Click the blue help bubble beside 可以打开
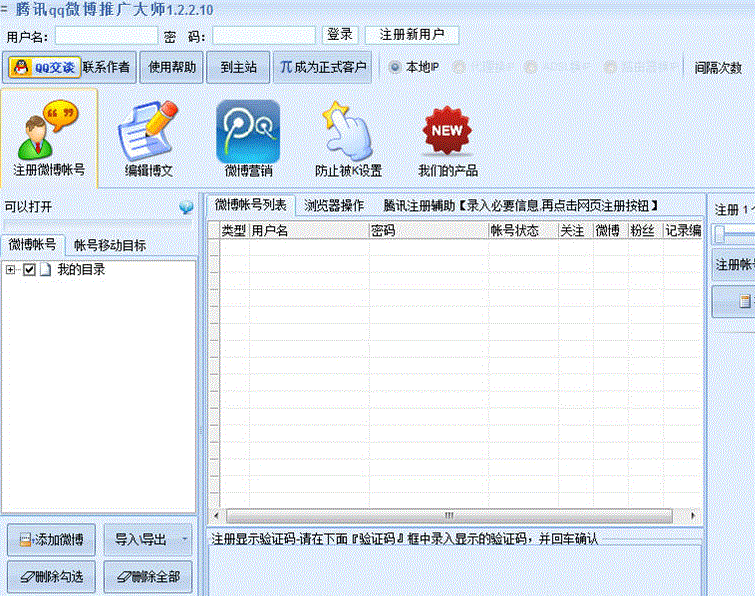The width and height of the screenshot is (755, 596). [186, 207]
